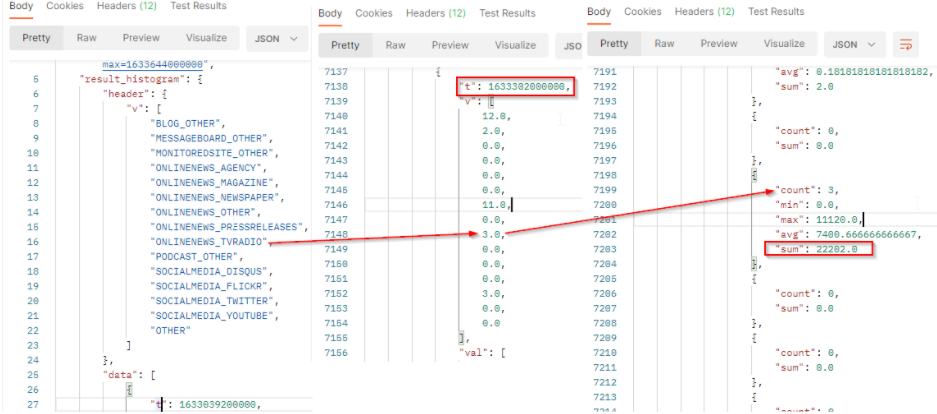Expand the partially hidden JSON dropdown in middle panel

click(x=571, y=45)
